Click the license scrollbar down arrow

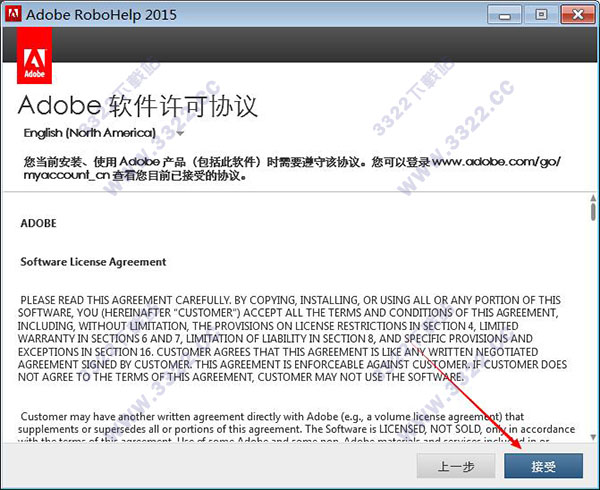pos(593,437)
